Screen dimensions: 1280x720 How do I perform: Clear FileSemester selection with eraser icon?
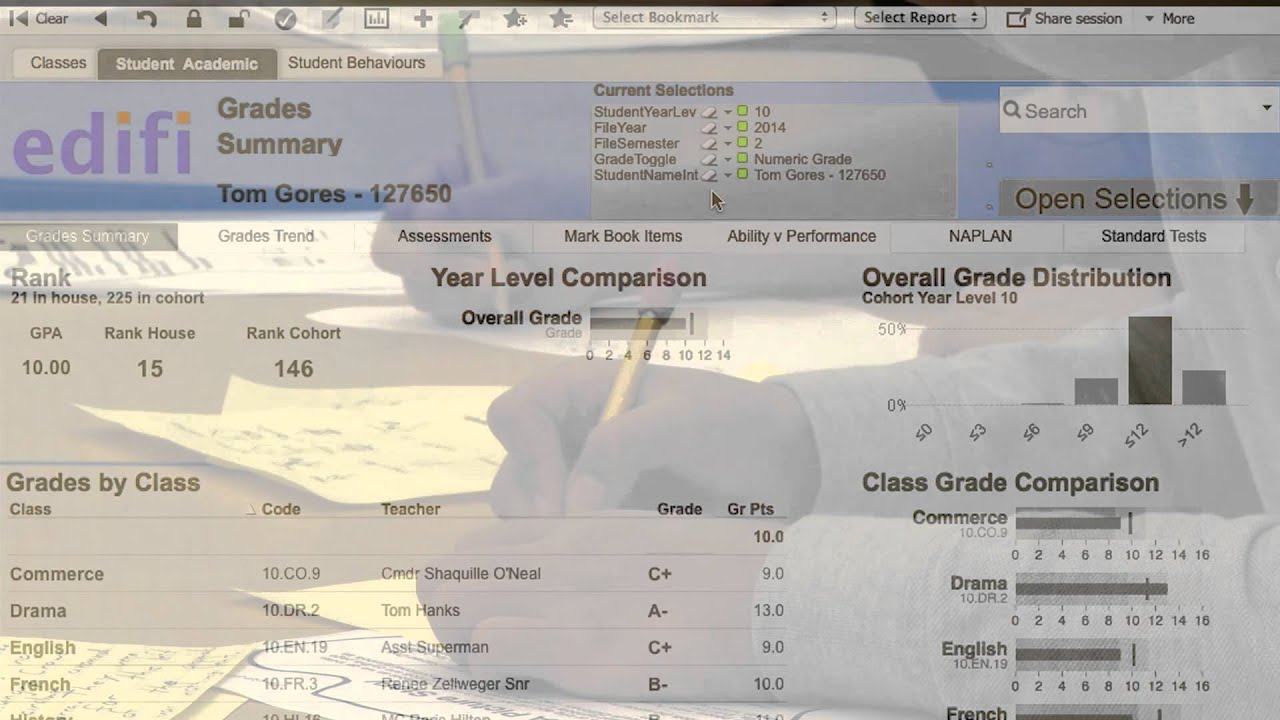[x=709, y=144]
